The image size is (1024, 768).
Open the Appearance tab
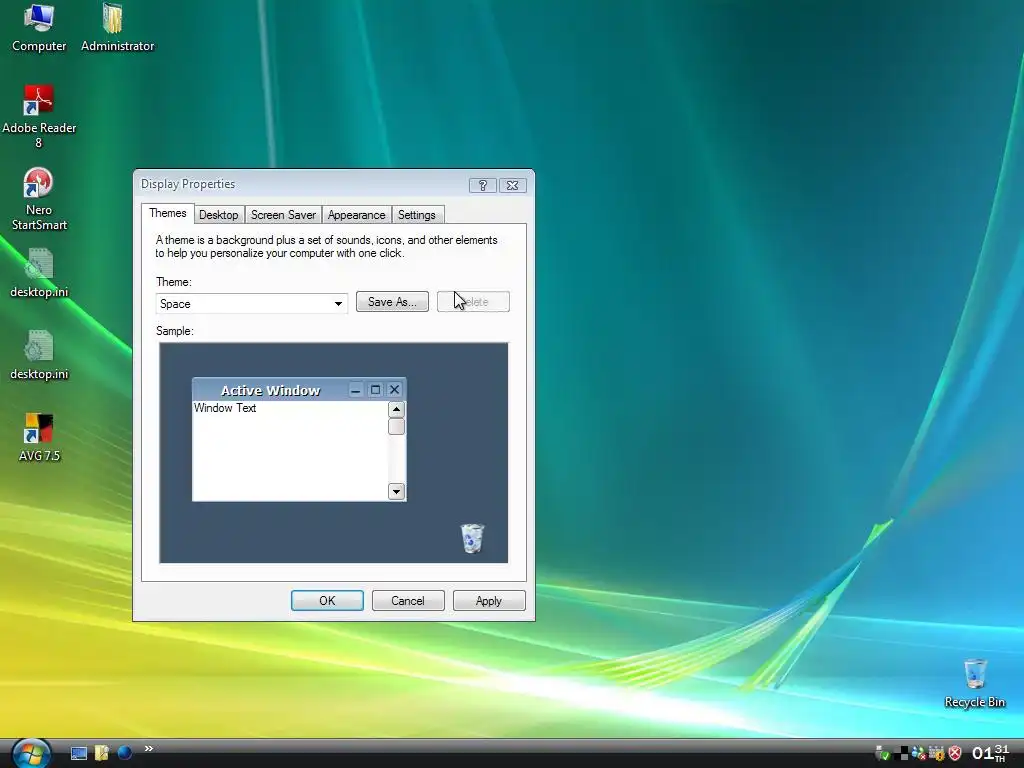357,215
